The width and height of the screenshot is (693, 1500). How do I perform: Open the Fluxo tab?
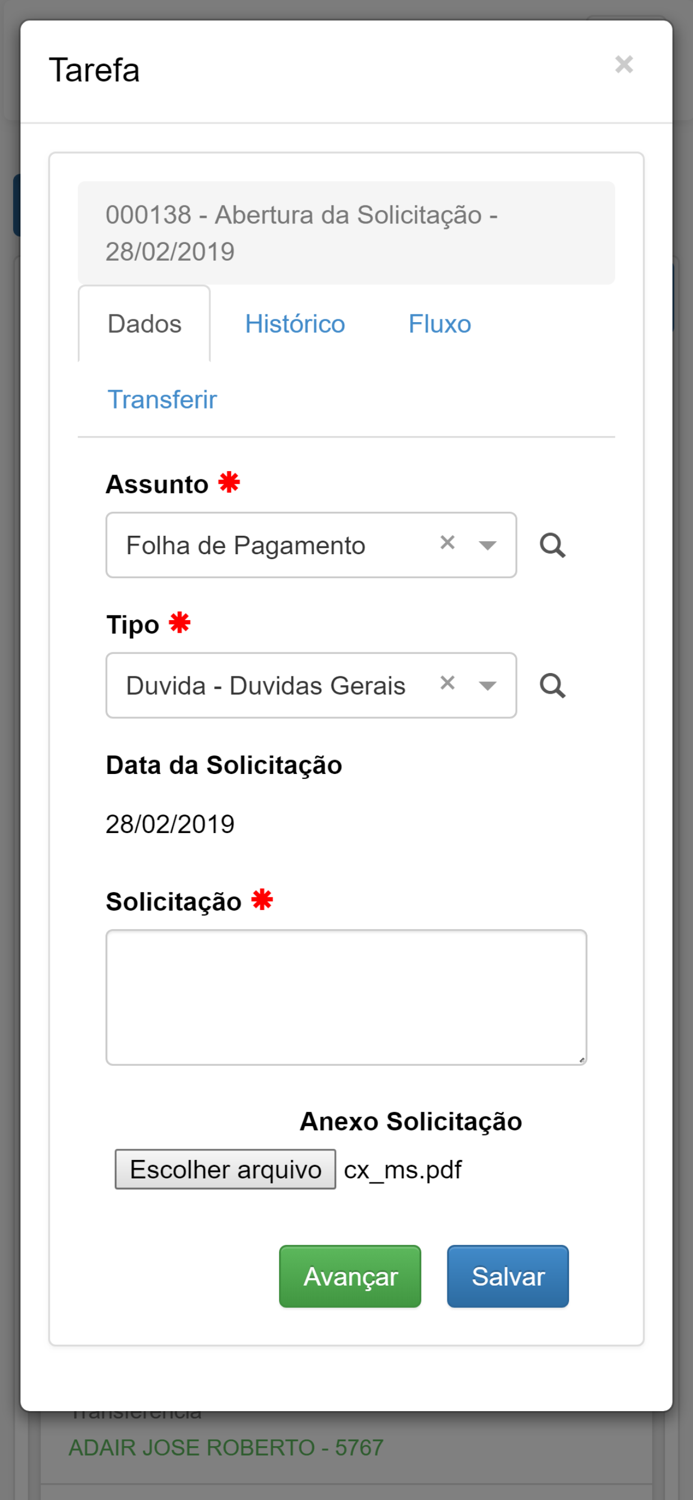pos(438,323)
